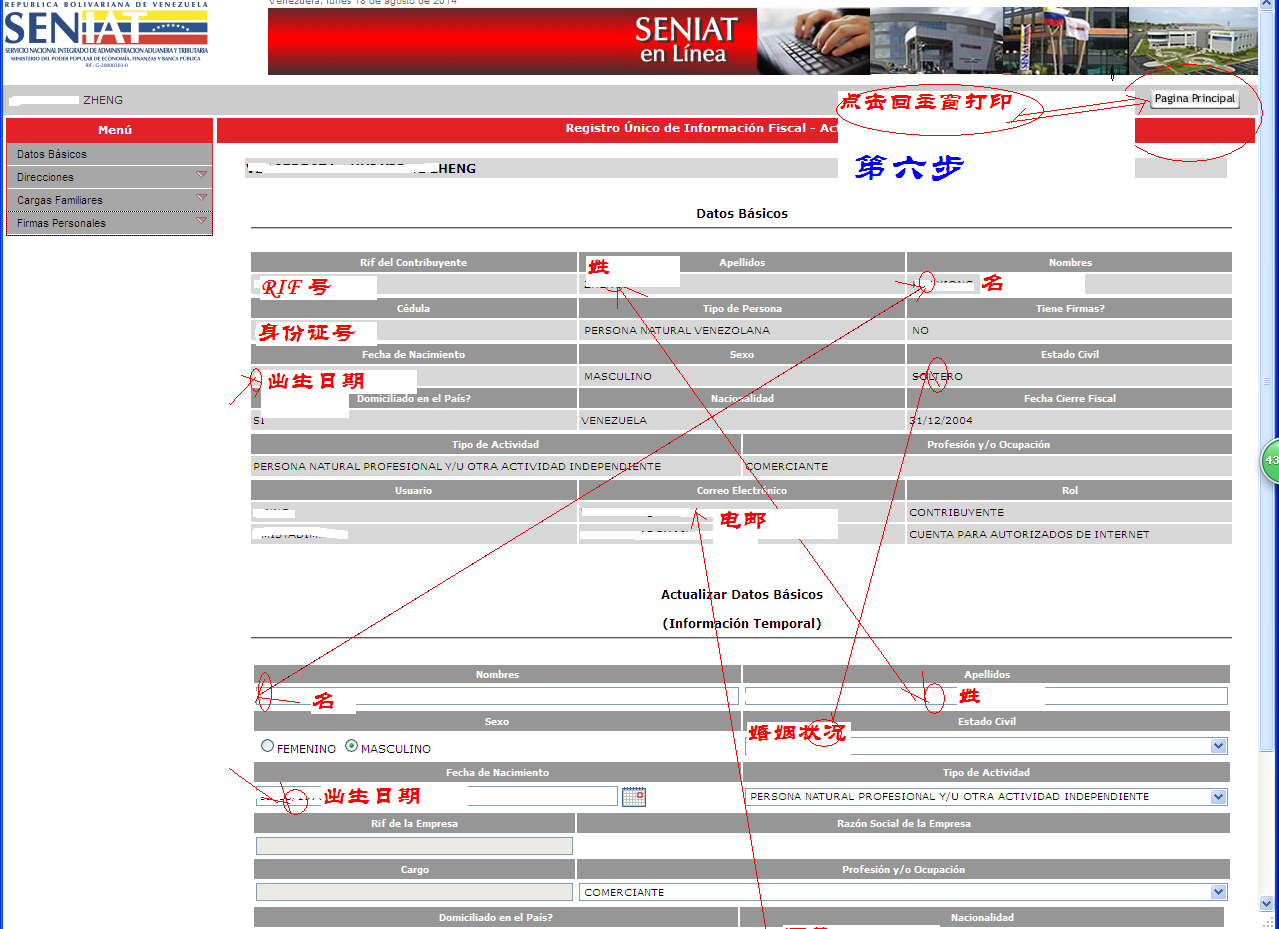Click the 31/12/2004 fiscal closing date

[x=941, y=420]
